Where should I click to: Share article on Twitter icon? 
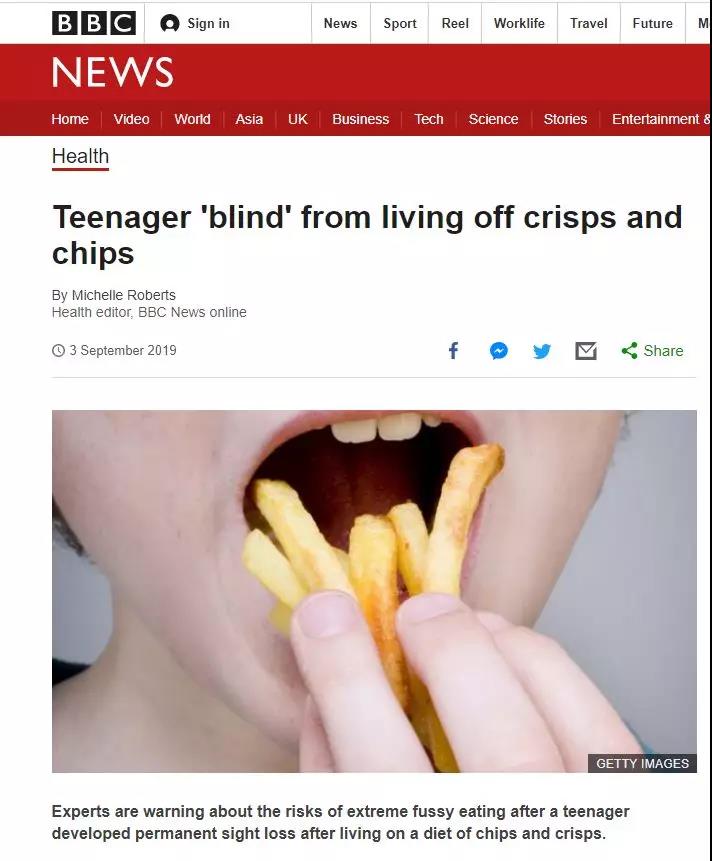pos(542,350)
